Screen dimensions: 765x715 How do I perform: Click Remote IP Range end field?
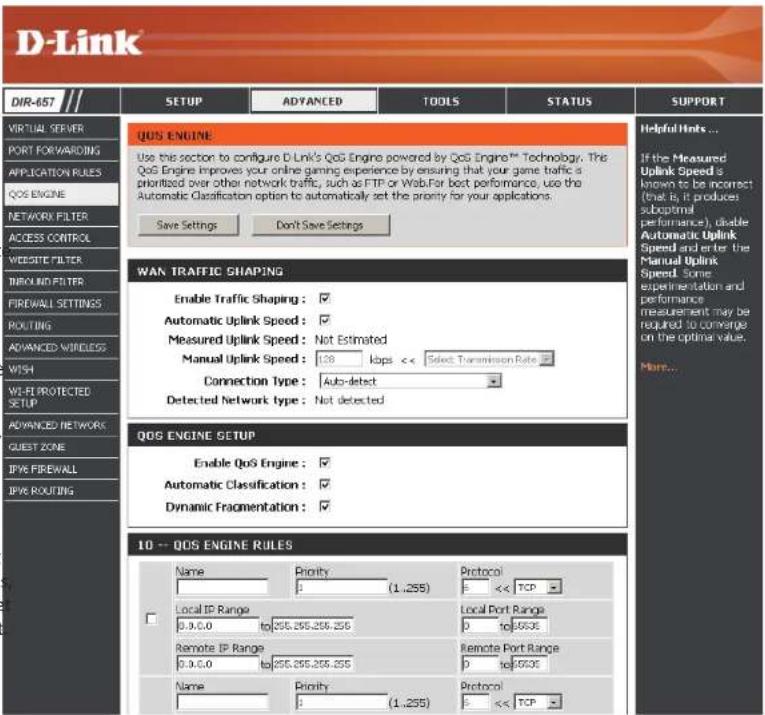(x=312, y=664)
